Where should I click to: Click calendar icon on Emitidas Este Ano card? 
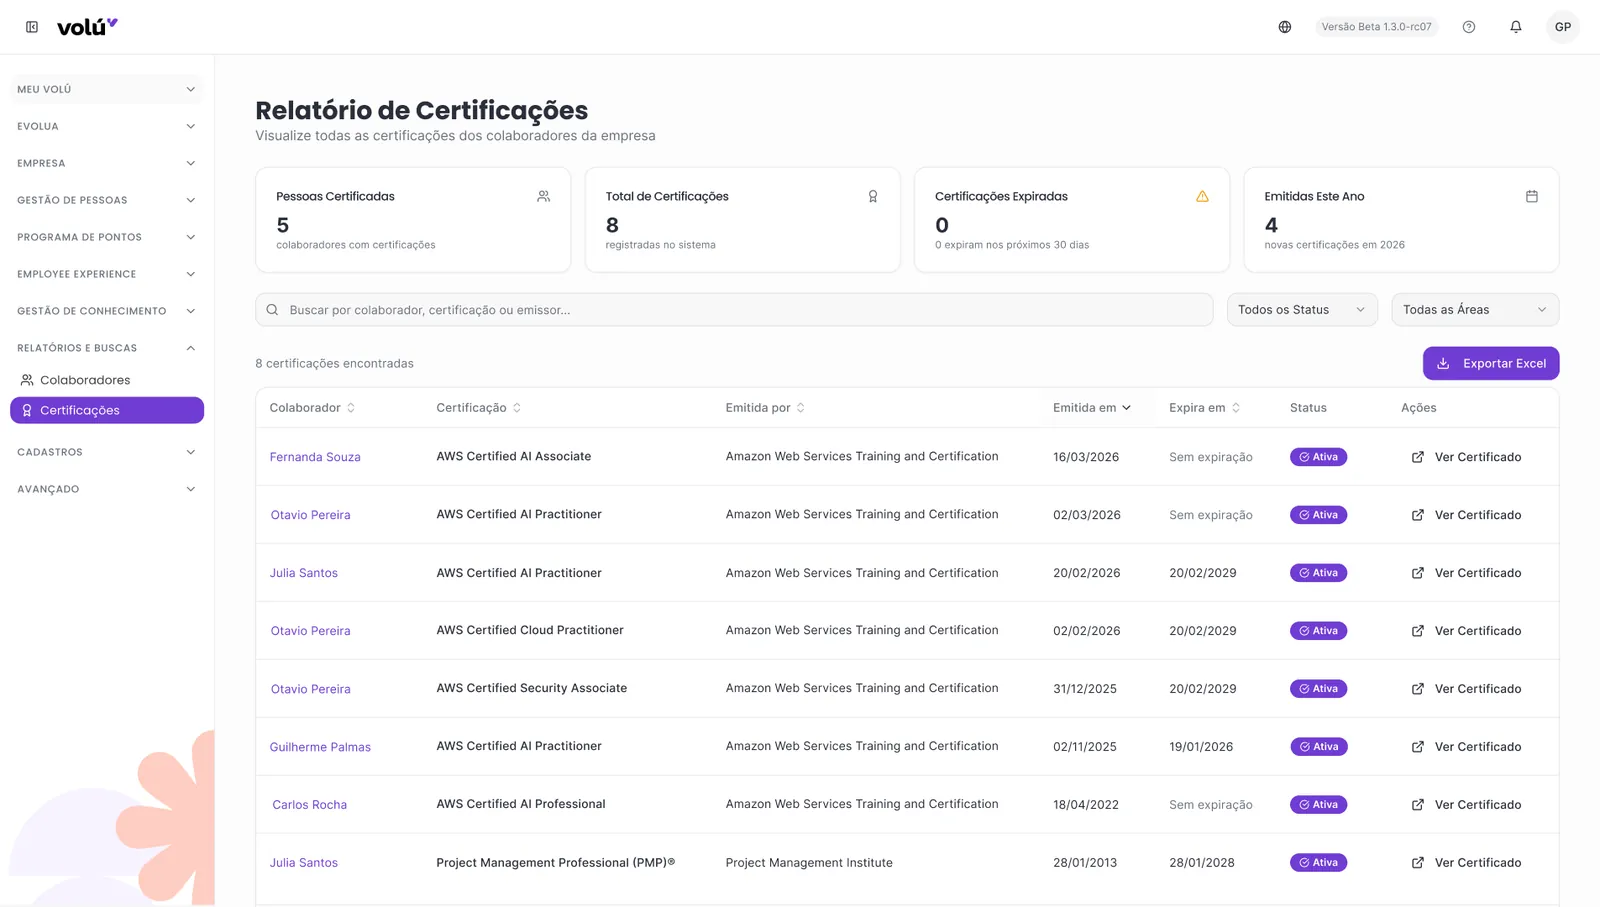click(x=1532, y=196)
